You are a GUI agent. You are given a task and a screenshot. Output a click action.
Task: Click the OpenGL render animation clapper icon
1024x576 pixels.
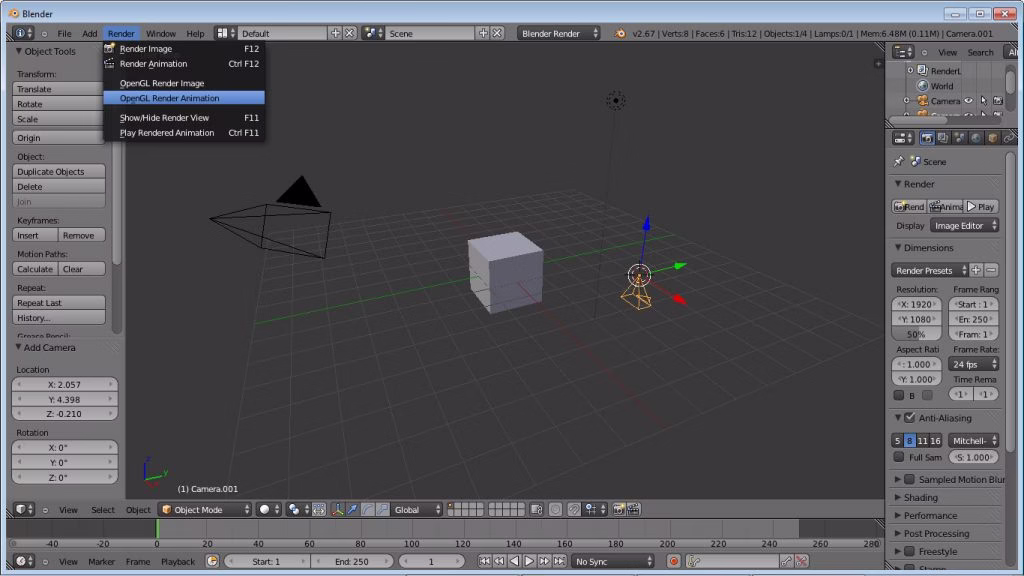pos(633,509)
